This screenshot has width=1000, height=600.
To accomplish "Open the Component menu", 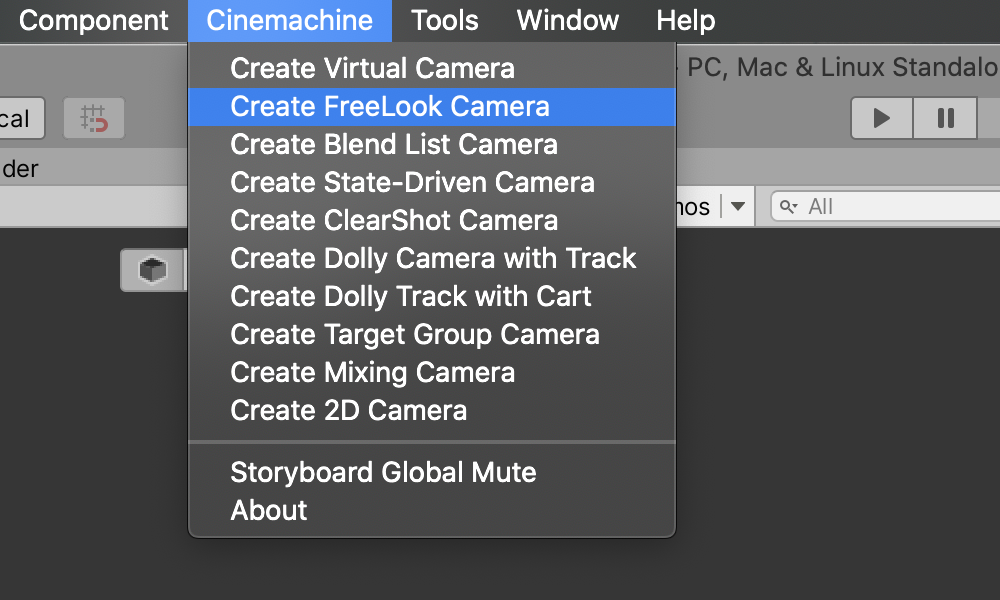I will click(x=94, y=20).
